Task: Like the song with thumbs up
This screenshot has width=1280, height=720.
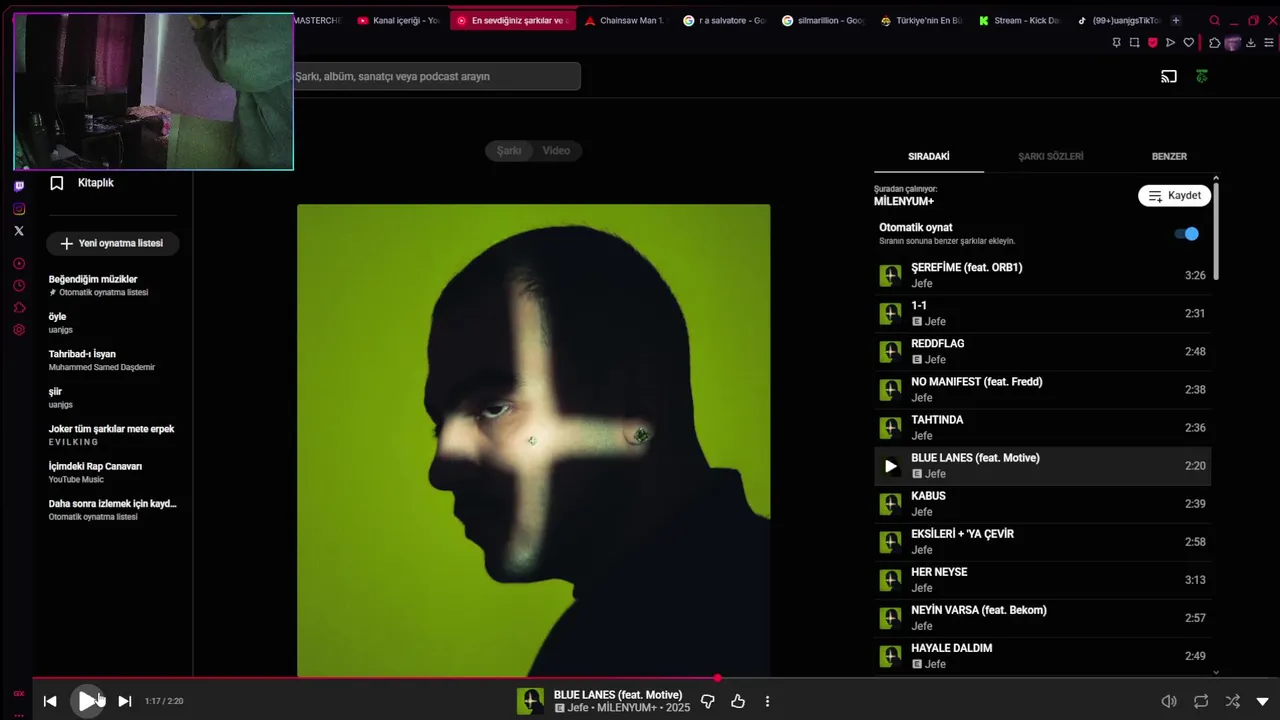Action: pos(738,701)
